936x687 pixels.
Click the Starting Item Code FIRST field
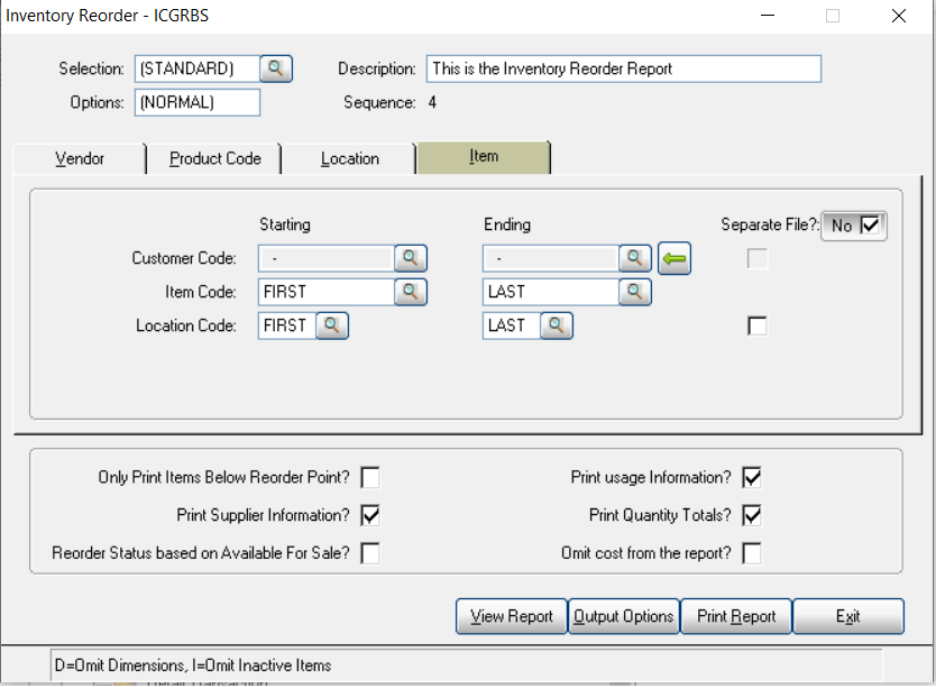point(327,292)
